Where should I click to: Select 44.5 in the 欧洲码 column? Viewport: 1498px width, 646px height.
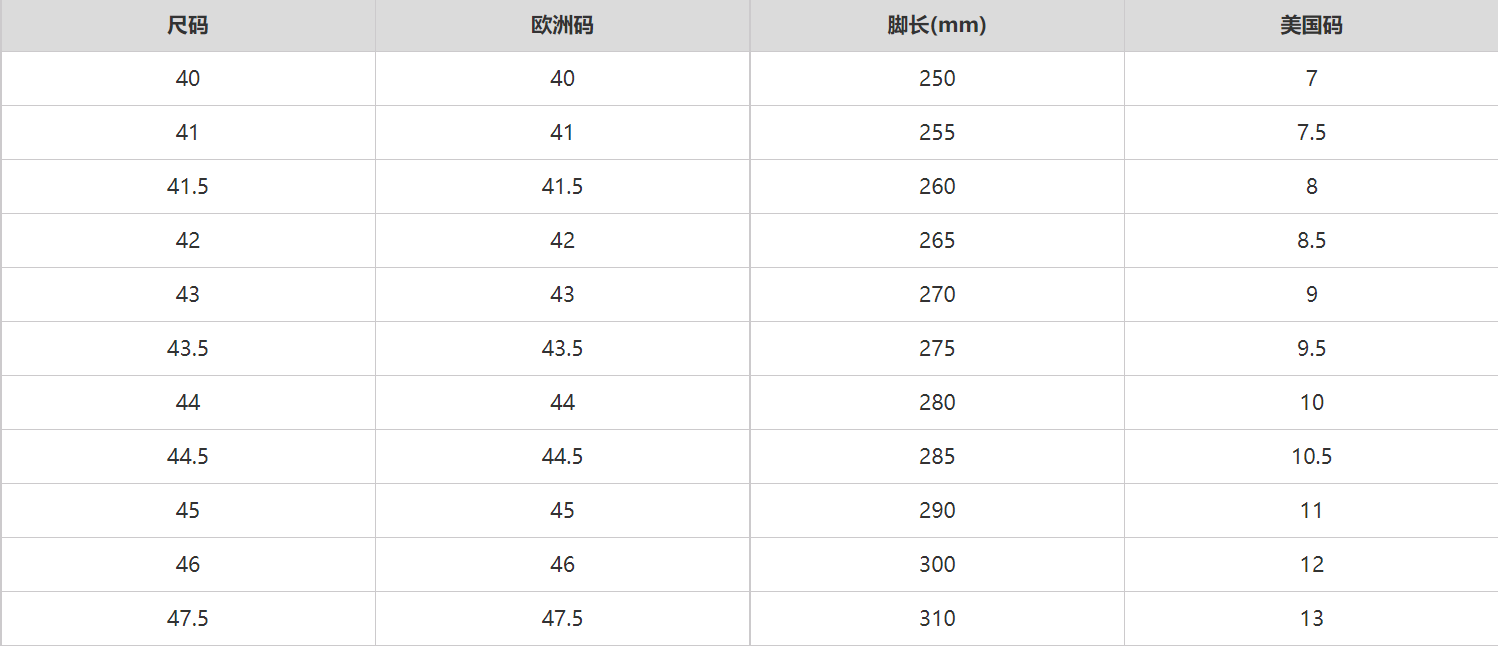[562, 457]
